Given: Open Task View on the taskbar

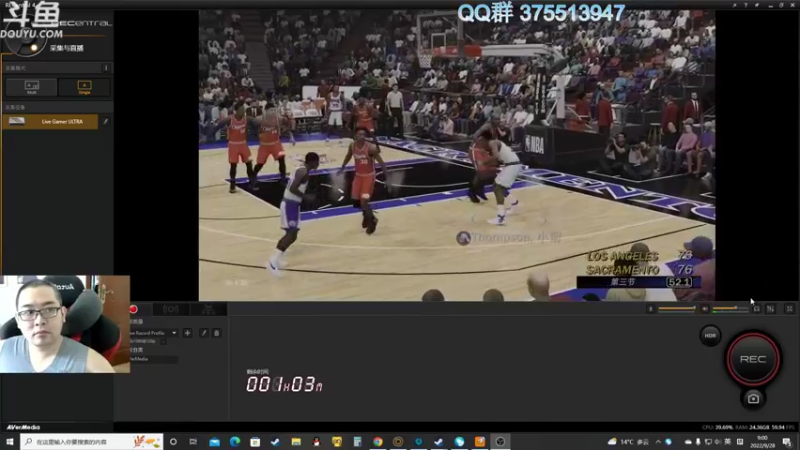Looking at the screenshot, I should [193, 441].
